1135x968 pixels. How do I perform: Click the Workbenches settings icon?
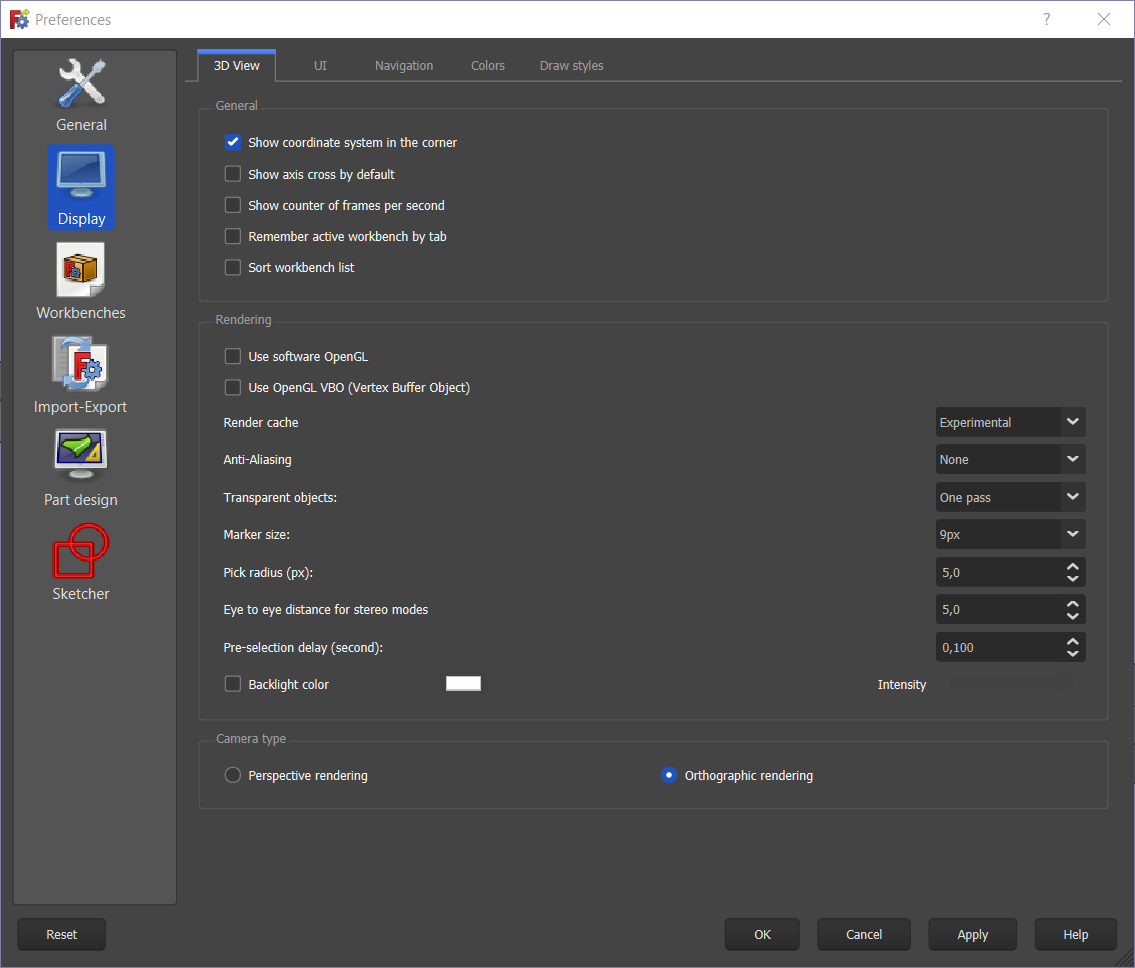point(81,282)
